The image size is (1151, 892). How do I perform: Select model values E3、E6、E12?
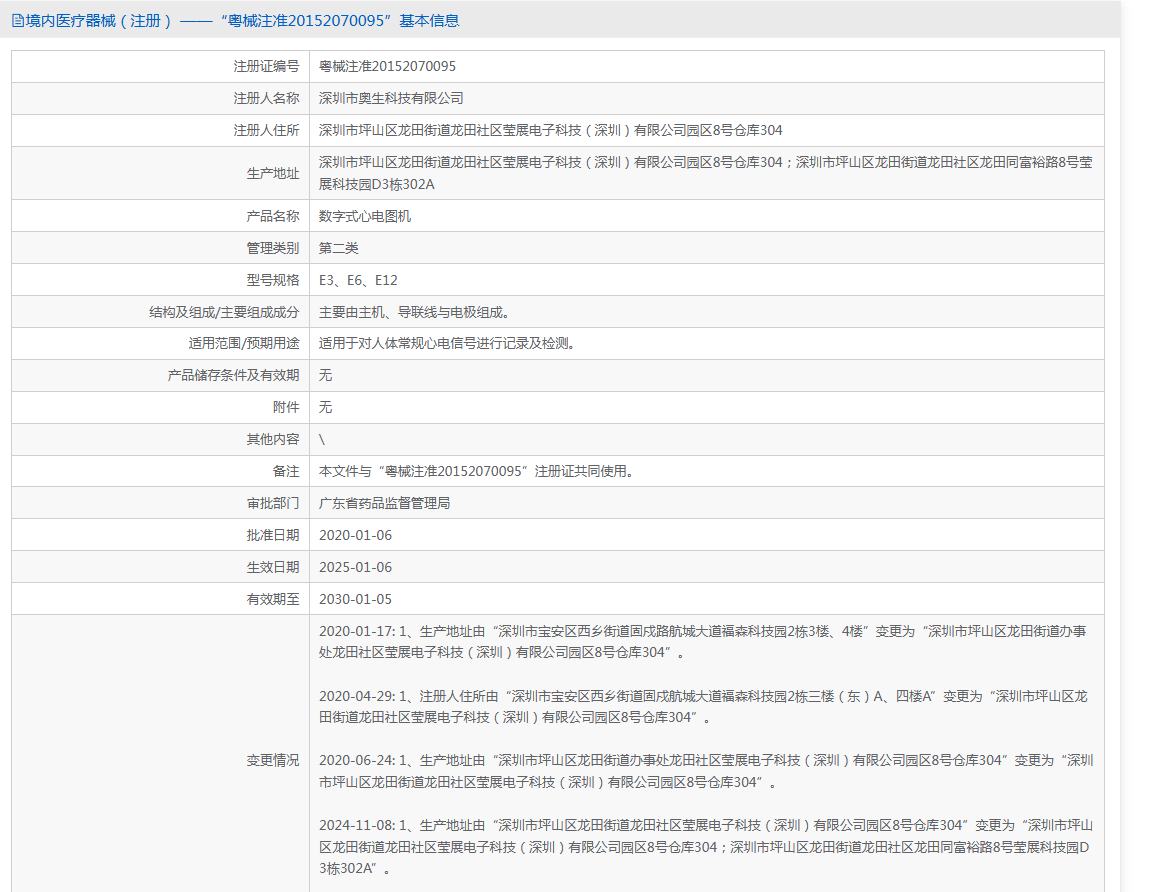(358, 280)
